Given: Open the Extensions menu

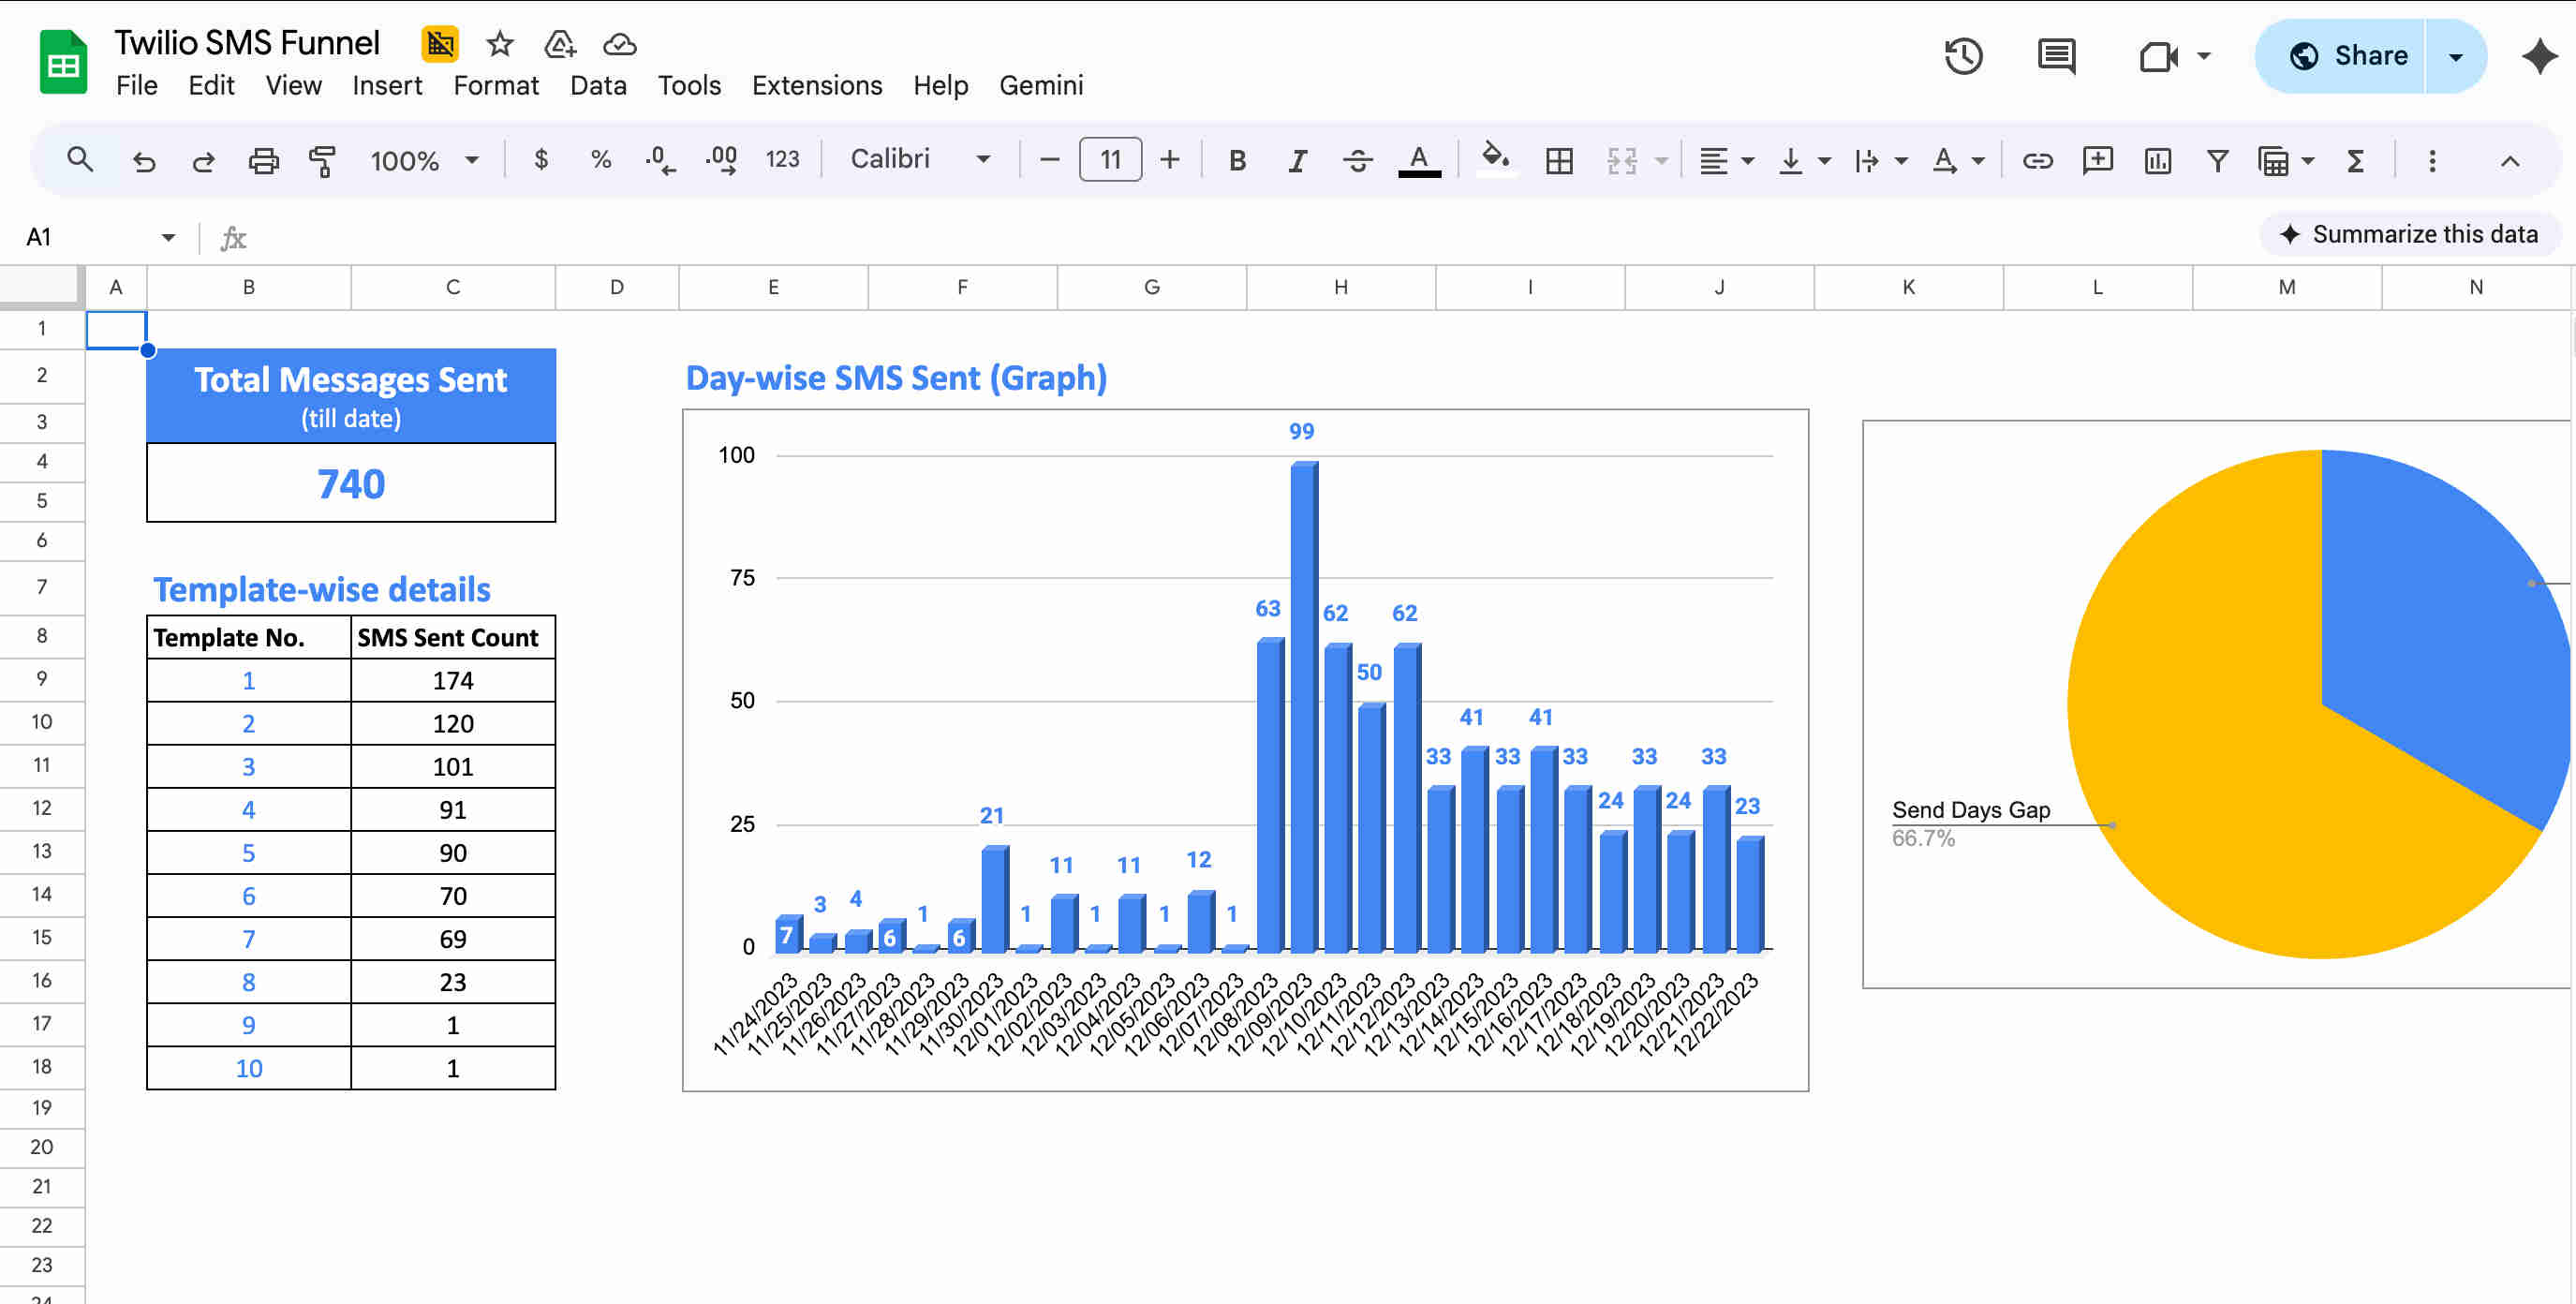Looking at the screenshot, I should click(x=816, y=85).
